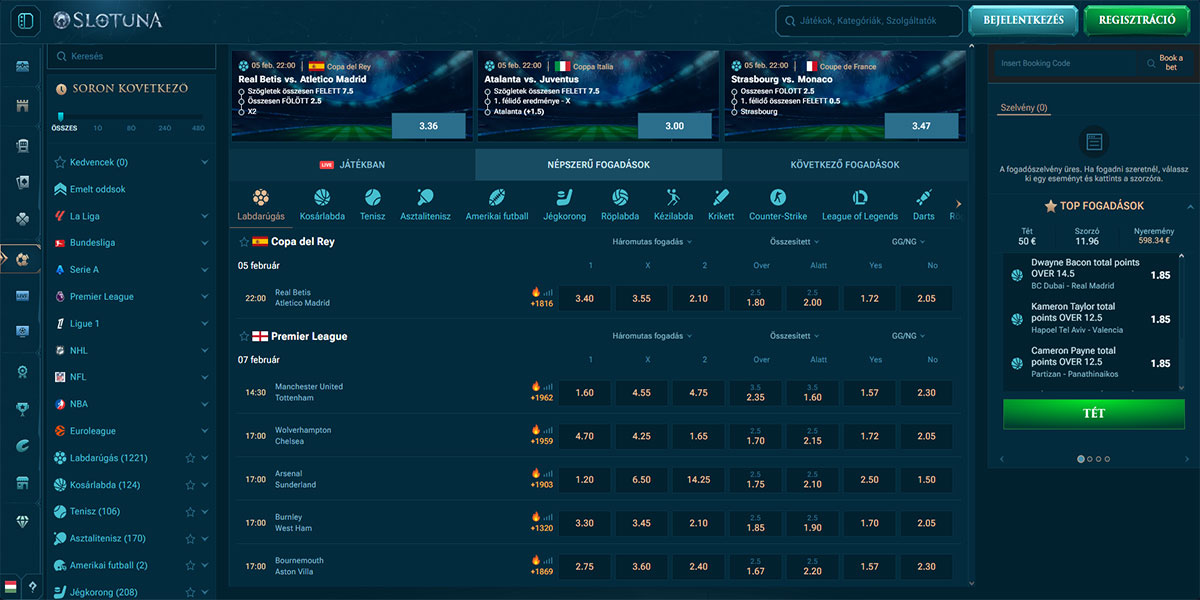1200x600 pixels.
Task: Click the Röplabda volleyball icon
Action: (x=620, y=198)
